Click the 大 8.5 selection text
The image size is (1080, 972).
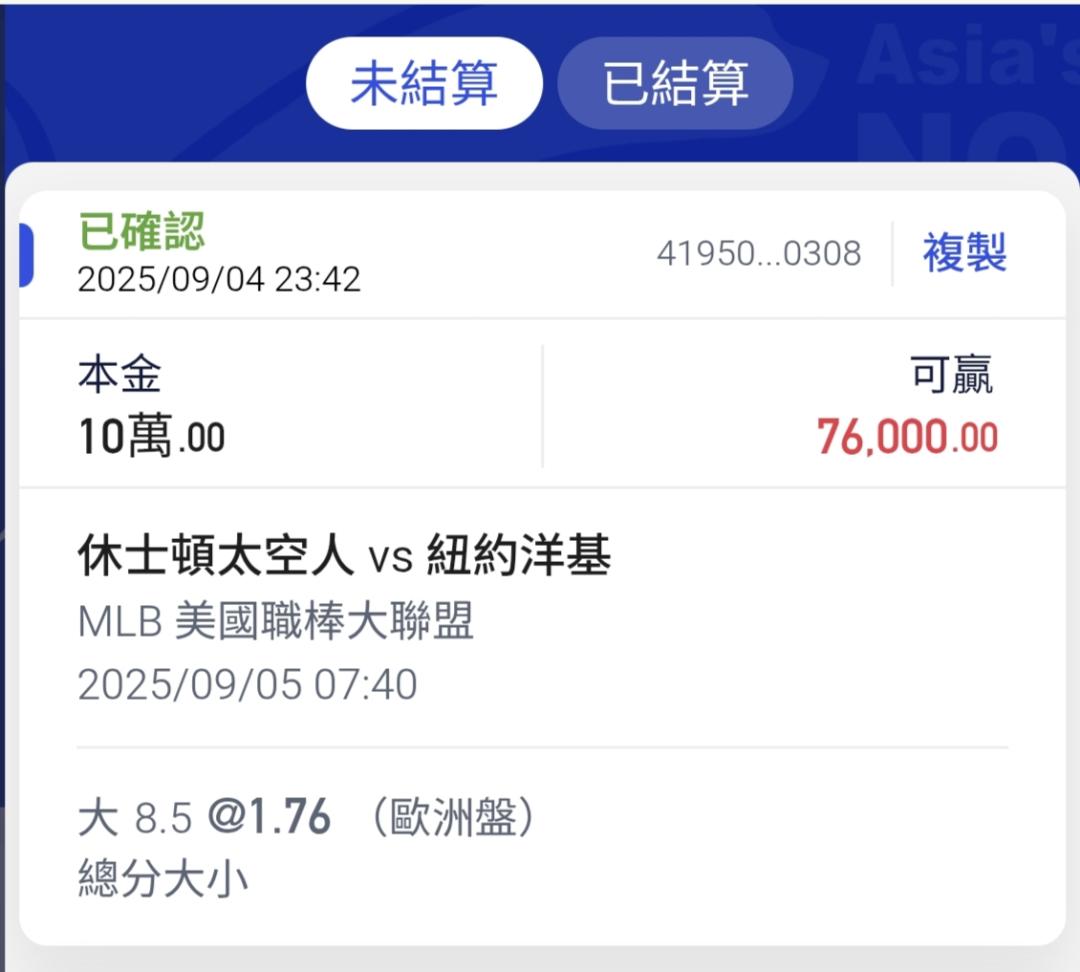pyautogui.click(x=135, y=818)
